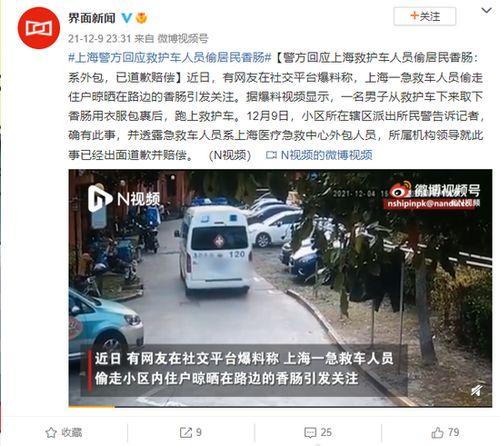This screenshot has width=500, height=446.
Task: Like the post with thumbs-up 79
Action: 445,433
